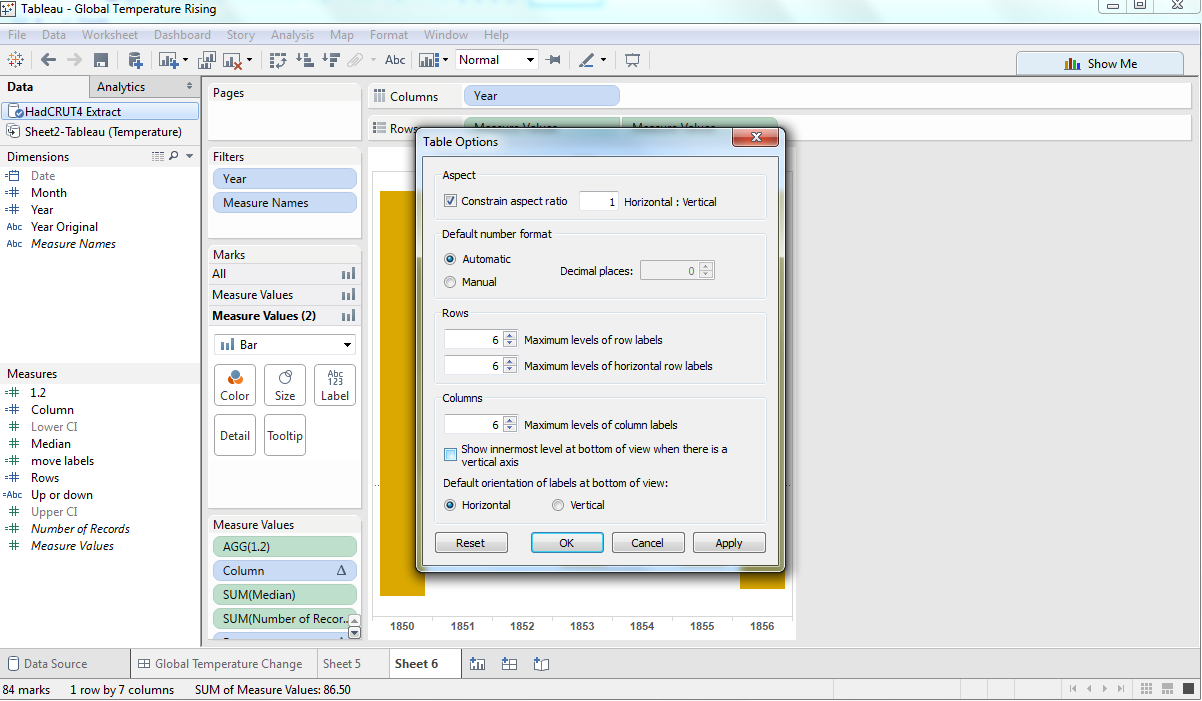Select Vertical label orientation radio button
The height and width of the screenshot is (701, 1202).
(x=558, y=505)
